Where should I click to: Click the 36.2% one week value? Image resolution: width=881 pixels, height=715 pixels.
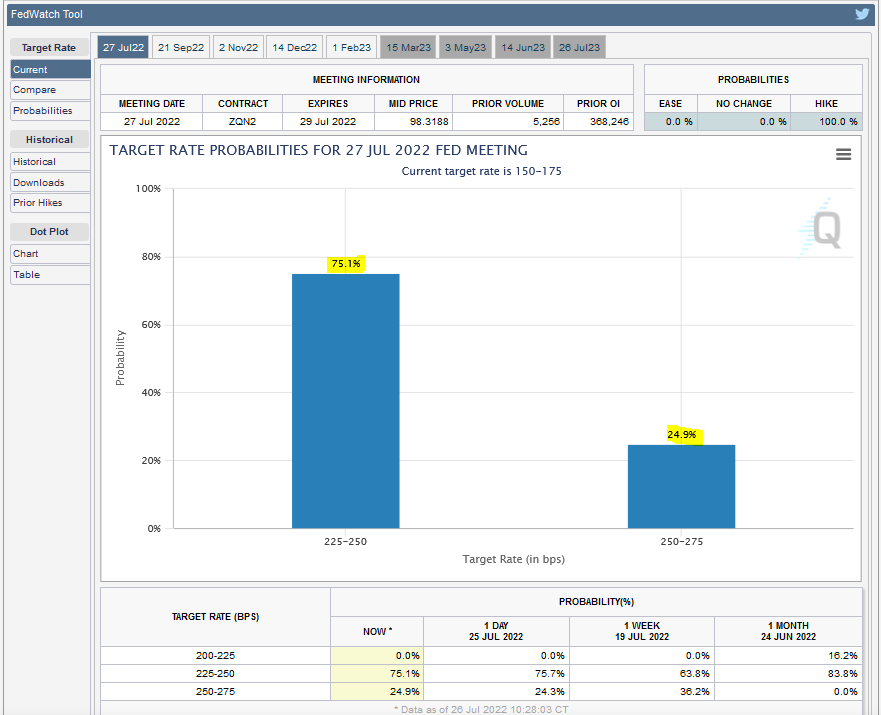694,691
